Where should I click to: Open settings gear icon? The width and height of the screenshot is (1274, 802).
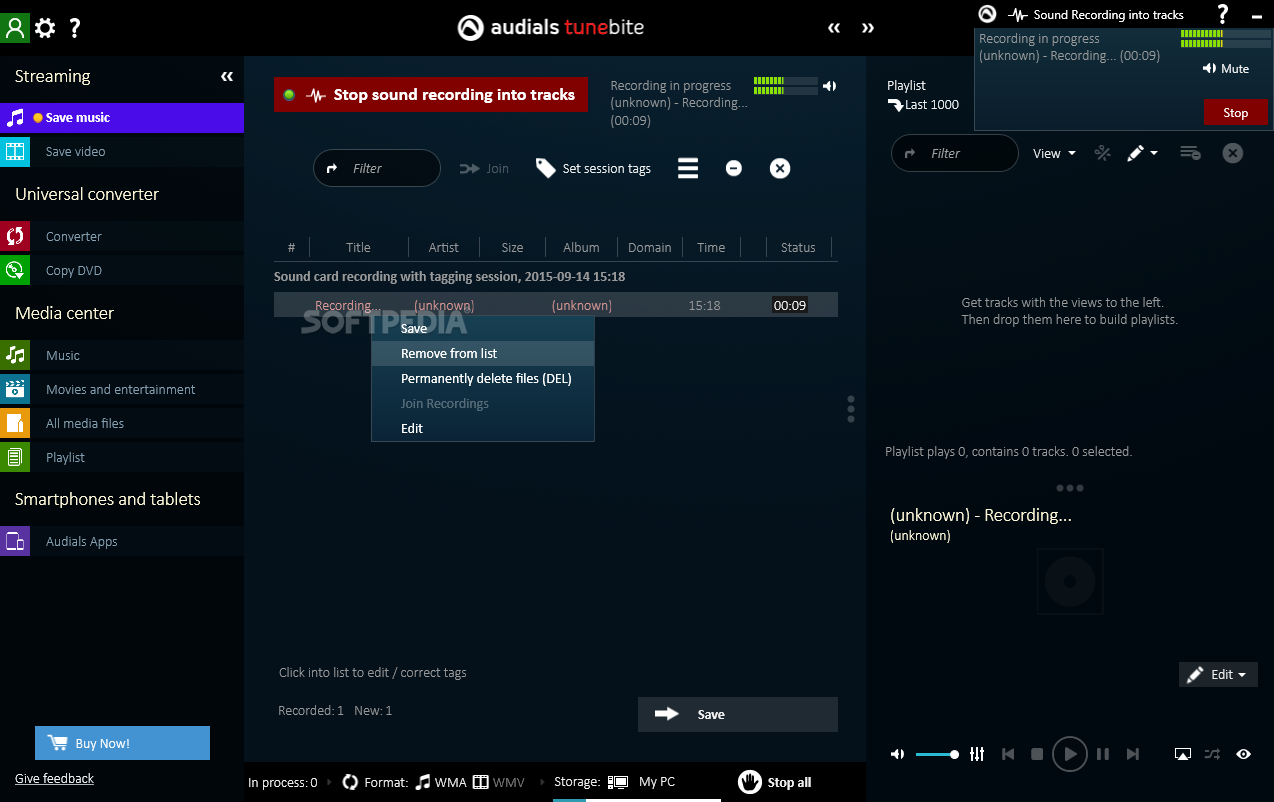(45, 28)
